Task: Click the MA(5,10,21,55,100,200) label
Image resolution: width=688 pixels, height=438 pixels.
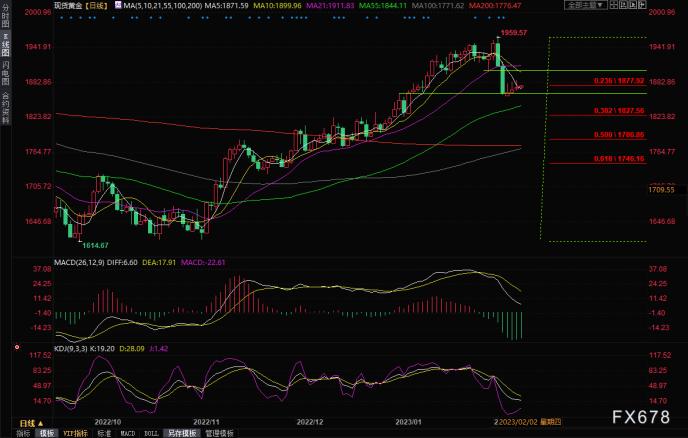Action: tap(163, 6)
